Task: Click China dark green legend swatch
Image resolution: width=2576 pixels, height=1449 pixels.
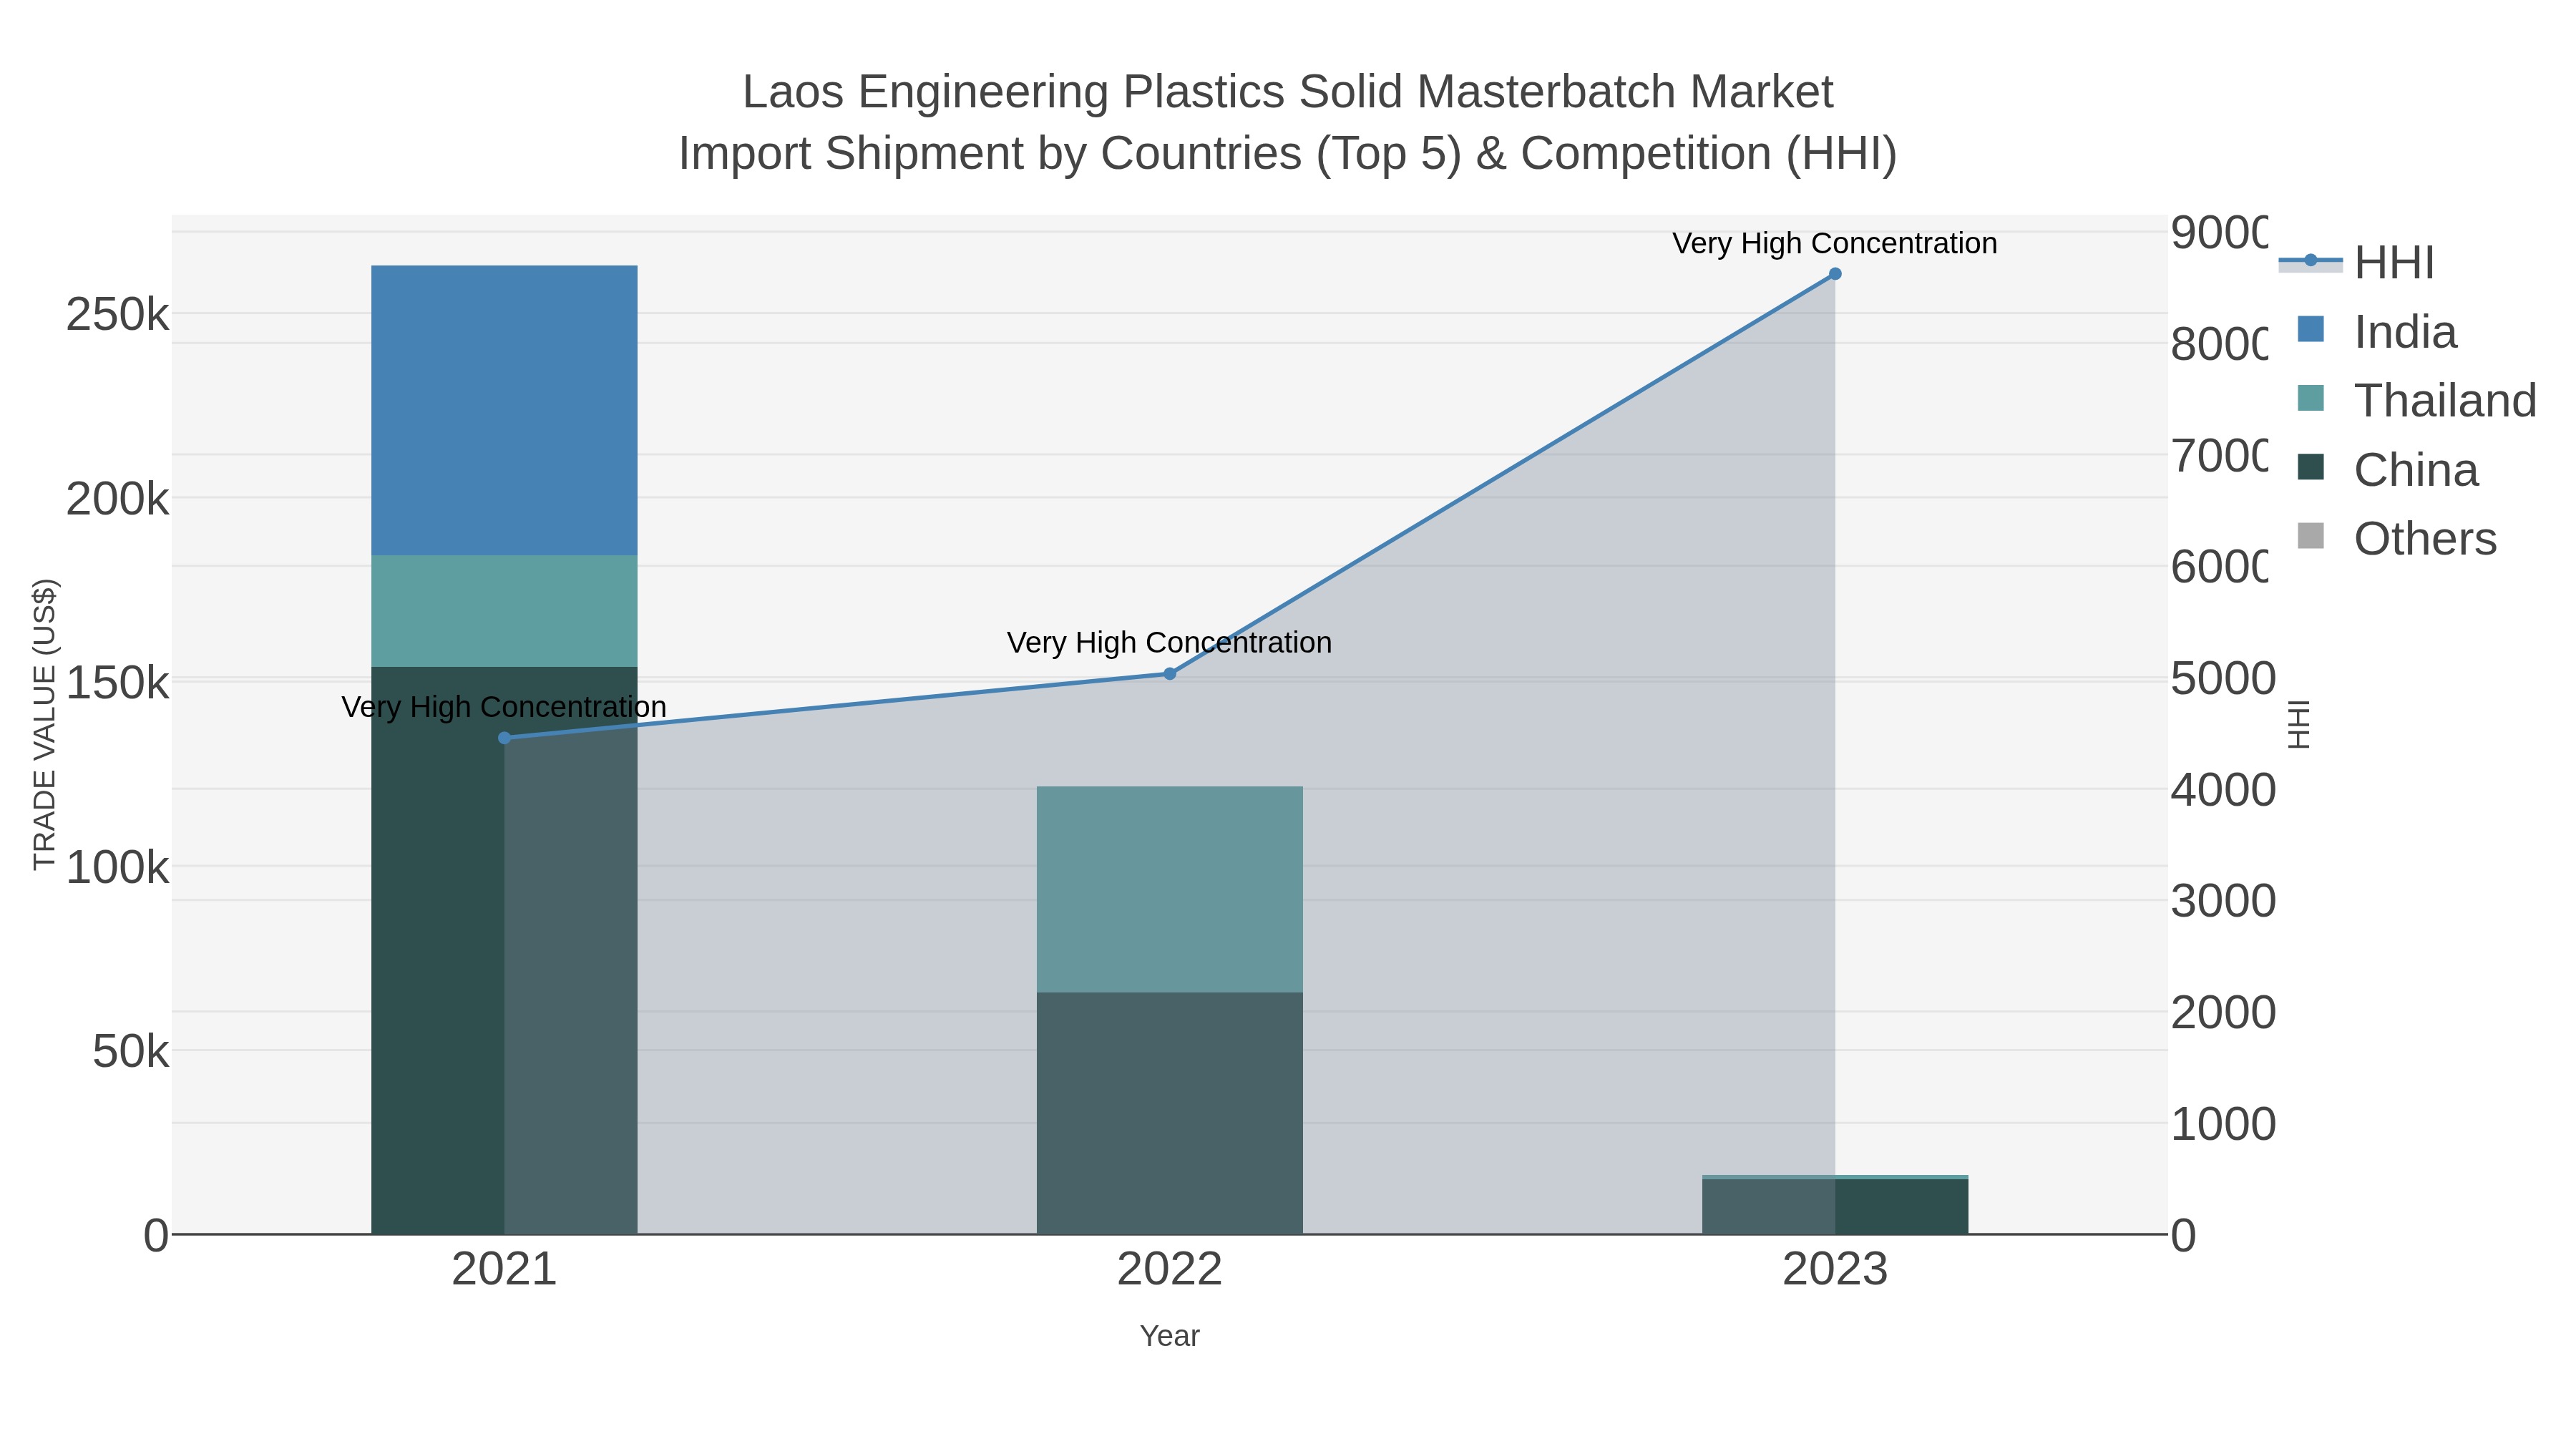Action: click(x=2311, y=467)
